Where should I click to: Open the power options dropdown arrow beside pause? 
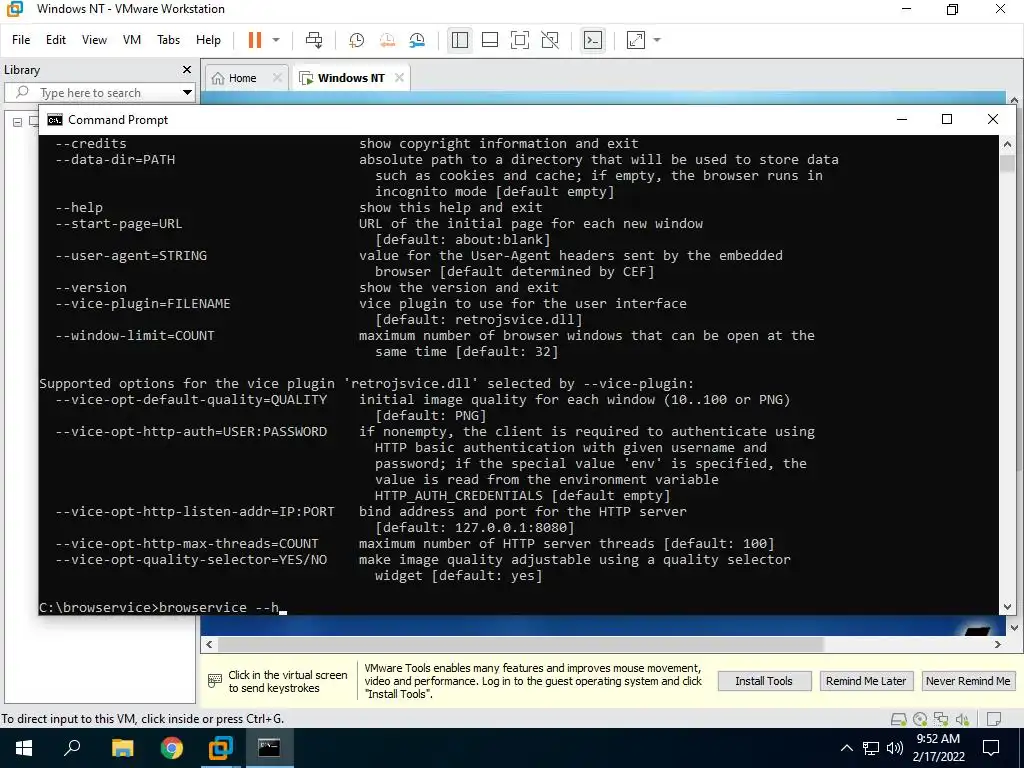pos(276,40)
